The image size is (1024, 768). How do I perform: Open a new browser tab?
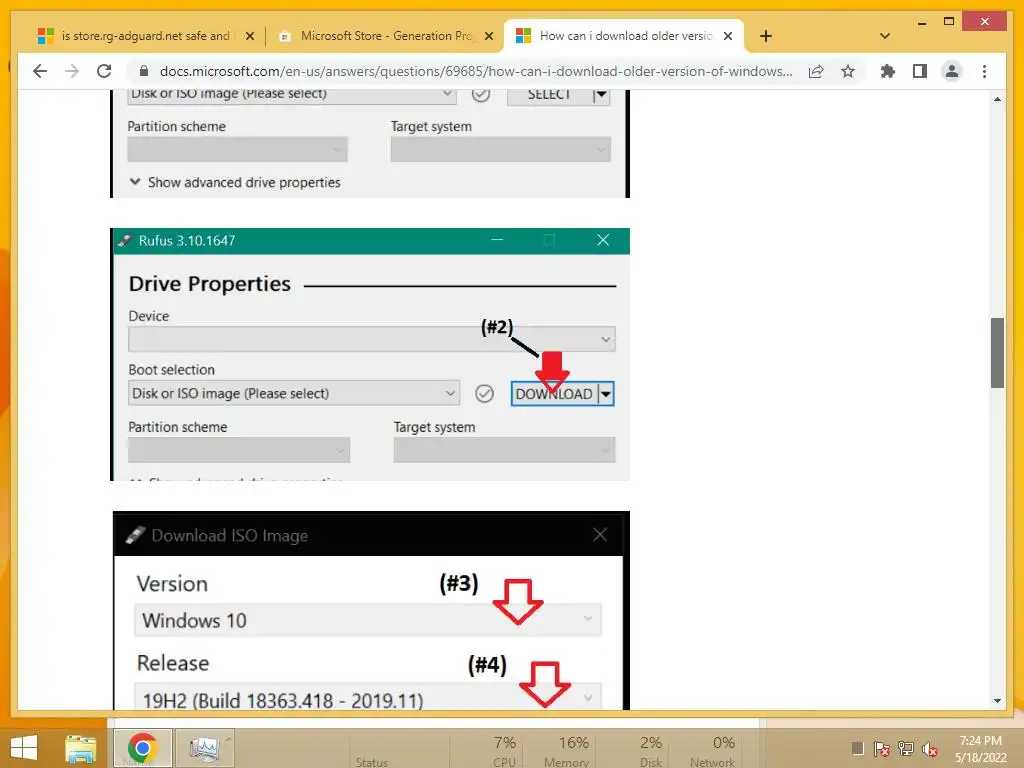(x=766, y=36)
